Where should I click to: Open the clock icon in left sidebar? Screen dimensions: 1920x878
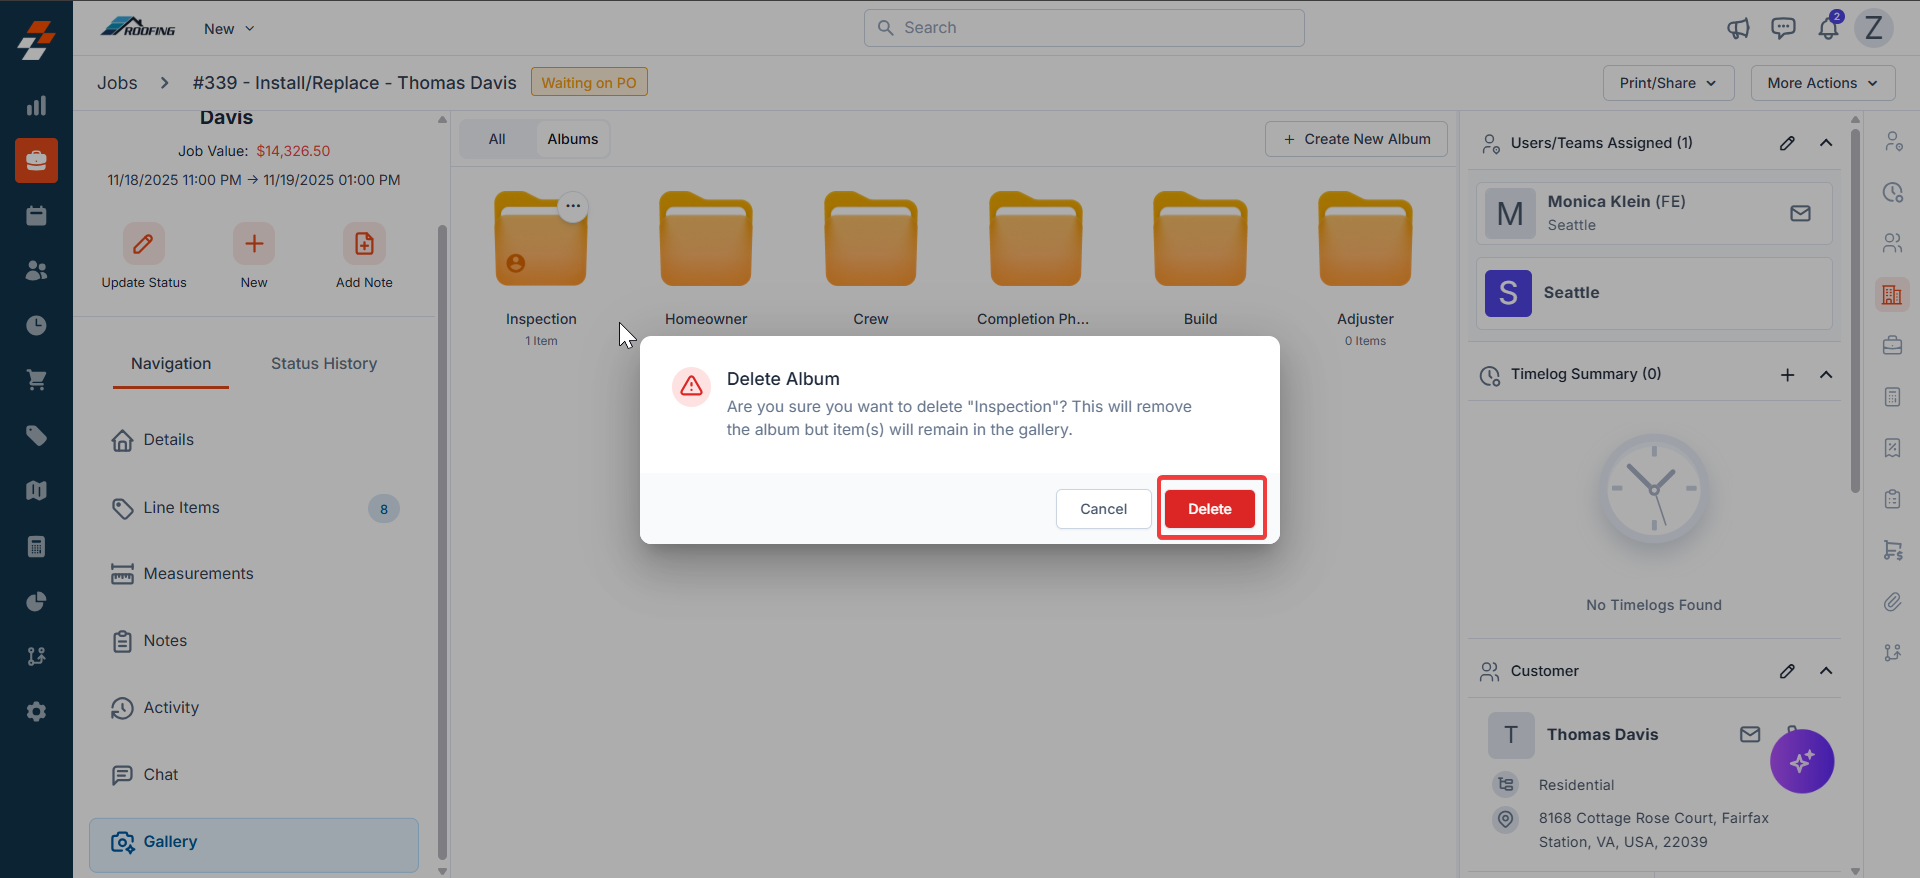pyautogui.click(x=36, y=326)
